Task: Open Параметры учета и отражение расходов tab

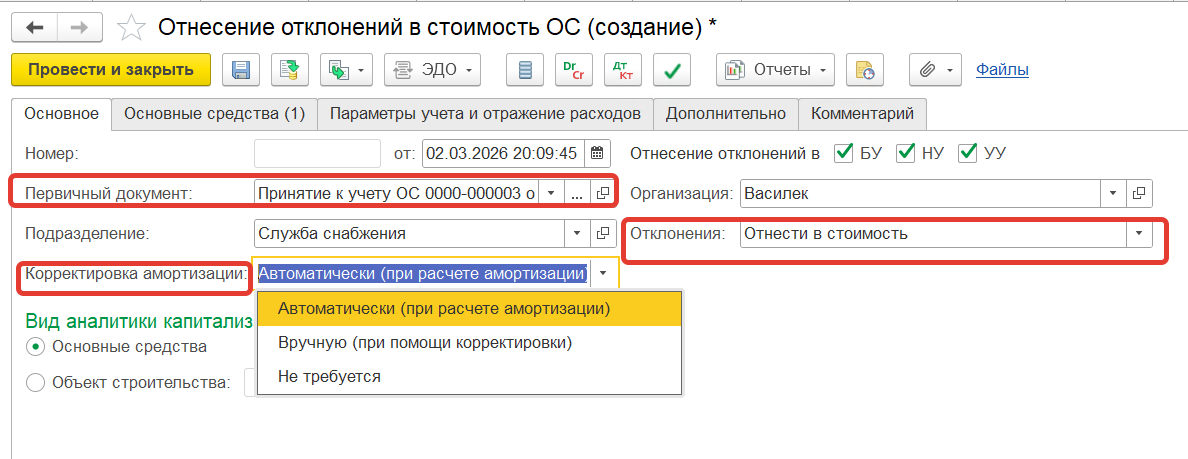Action: (485, 114)
